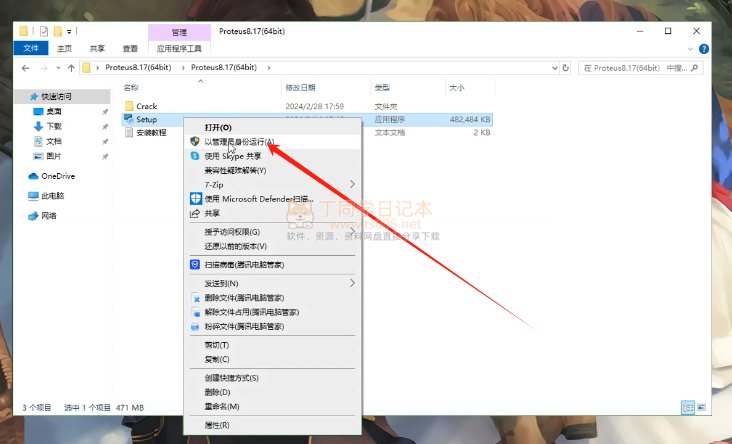Open Downloads (下载) in sidebar
732x444 pixels.
pos(54,126)
